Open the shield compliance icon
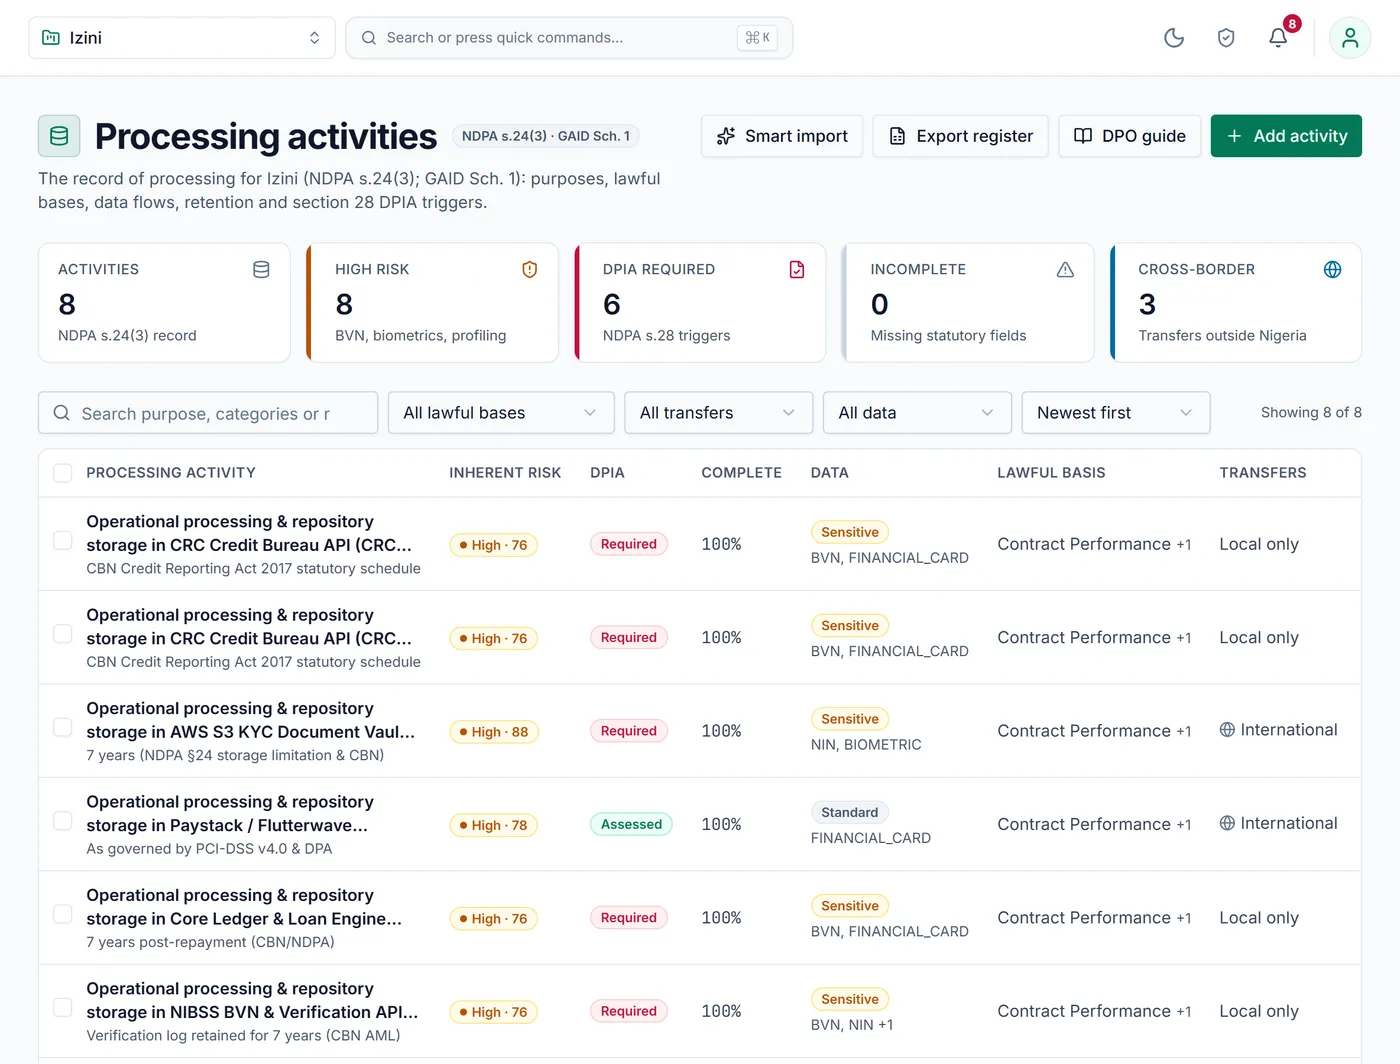 pyautogui.click(x=1226, y=38)
